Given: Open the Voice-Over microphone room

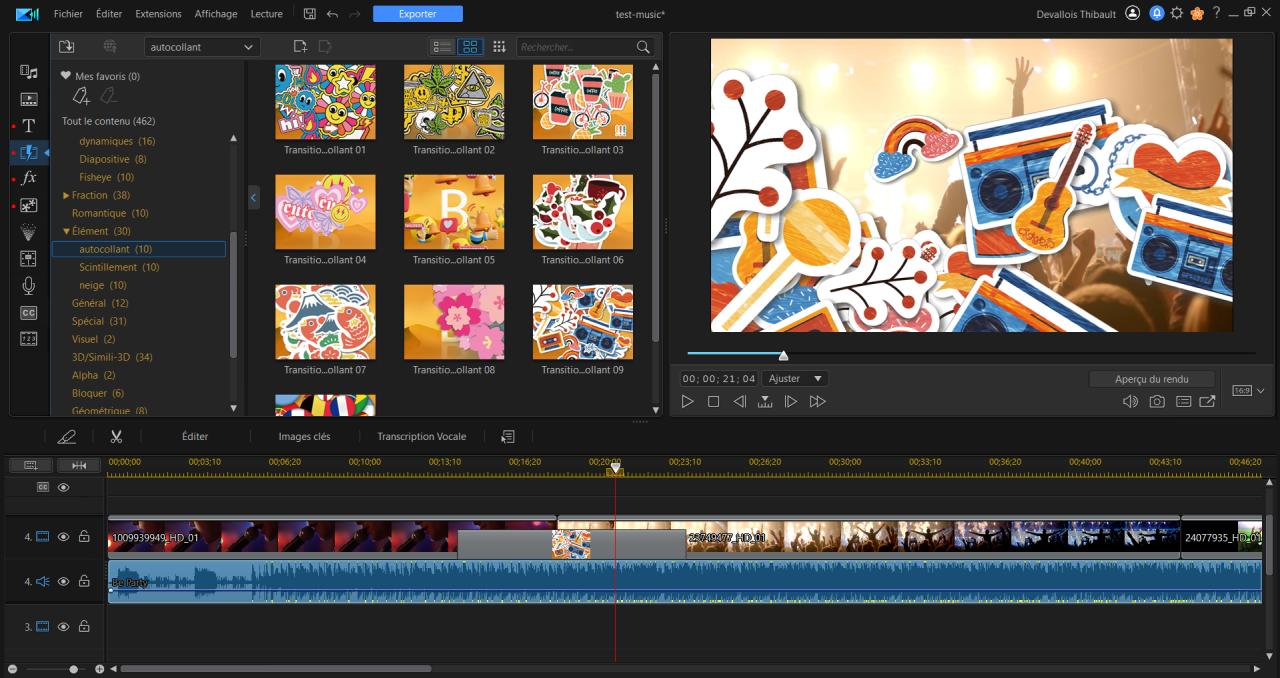Looking at the screenshot, I should [x=29, y=286].
